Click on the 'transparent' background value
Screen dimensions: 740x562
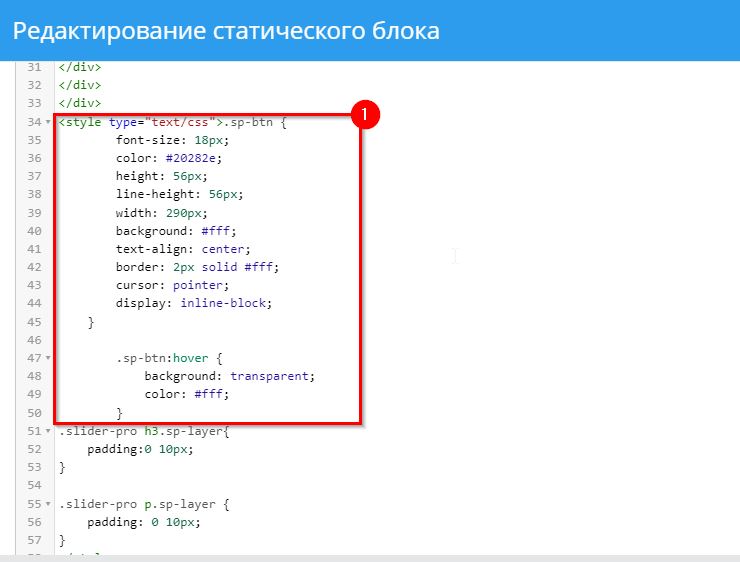coord(272,376)
